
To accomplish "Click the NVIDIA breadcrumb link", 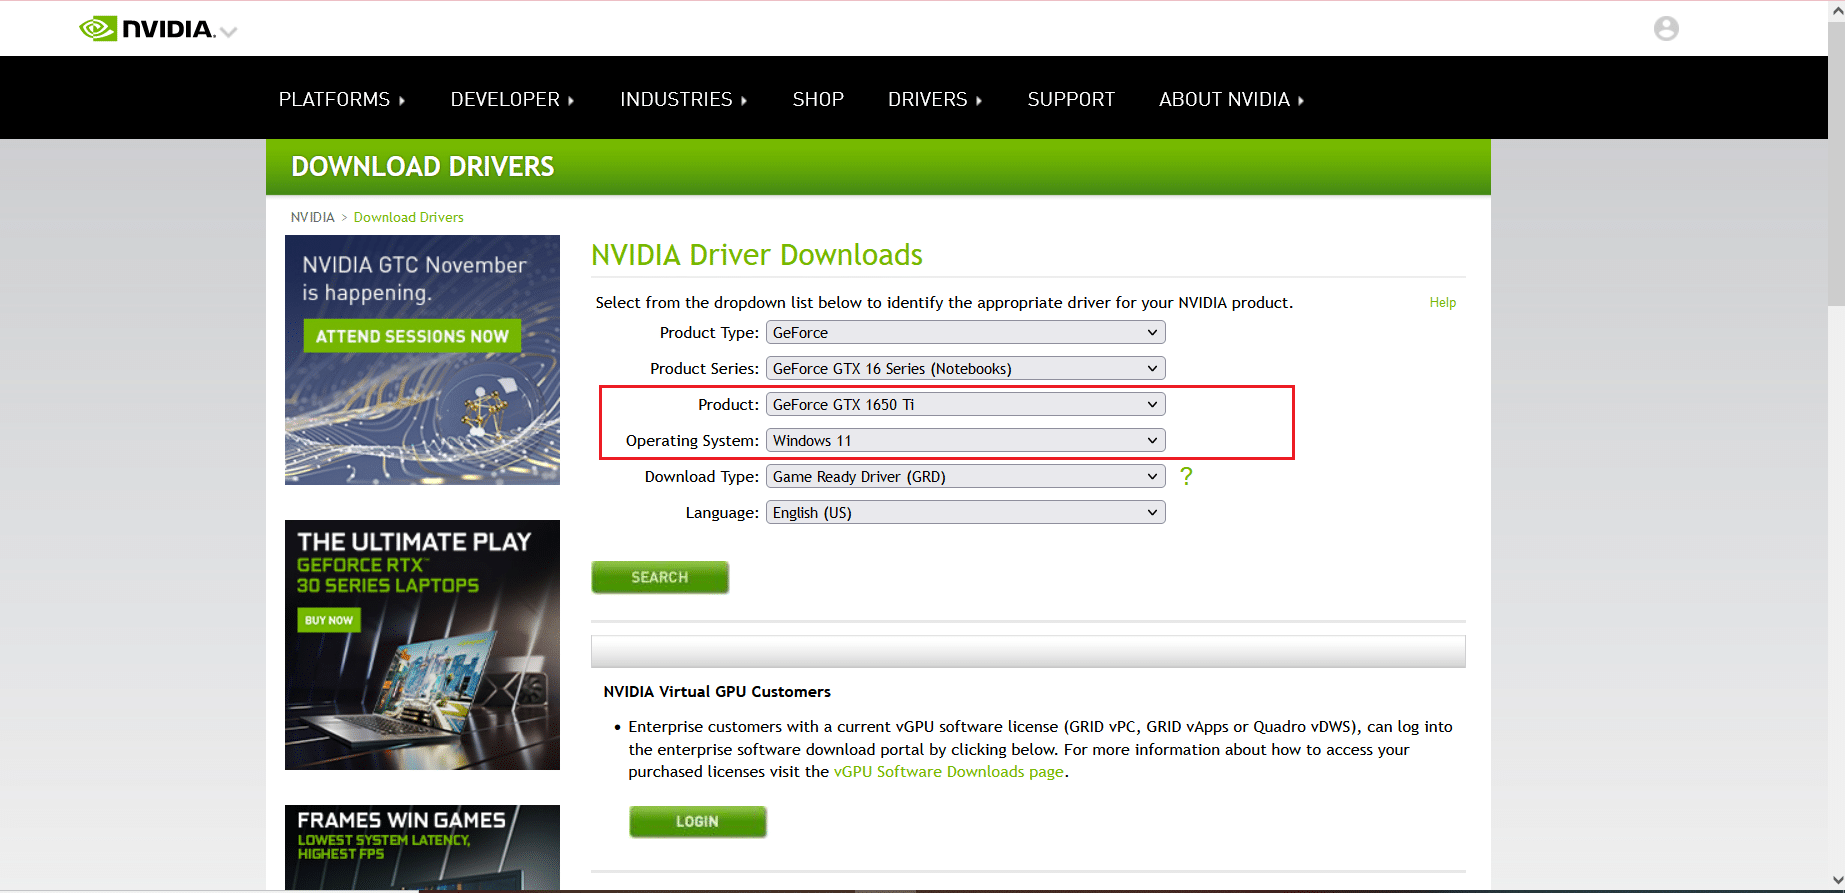I will [x=313, y=217].
